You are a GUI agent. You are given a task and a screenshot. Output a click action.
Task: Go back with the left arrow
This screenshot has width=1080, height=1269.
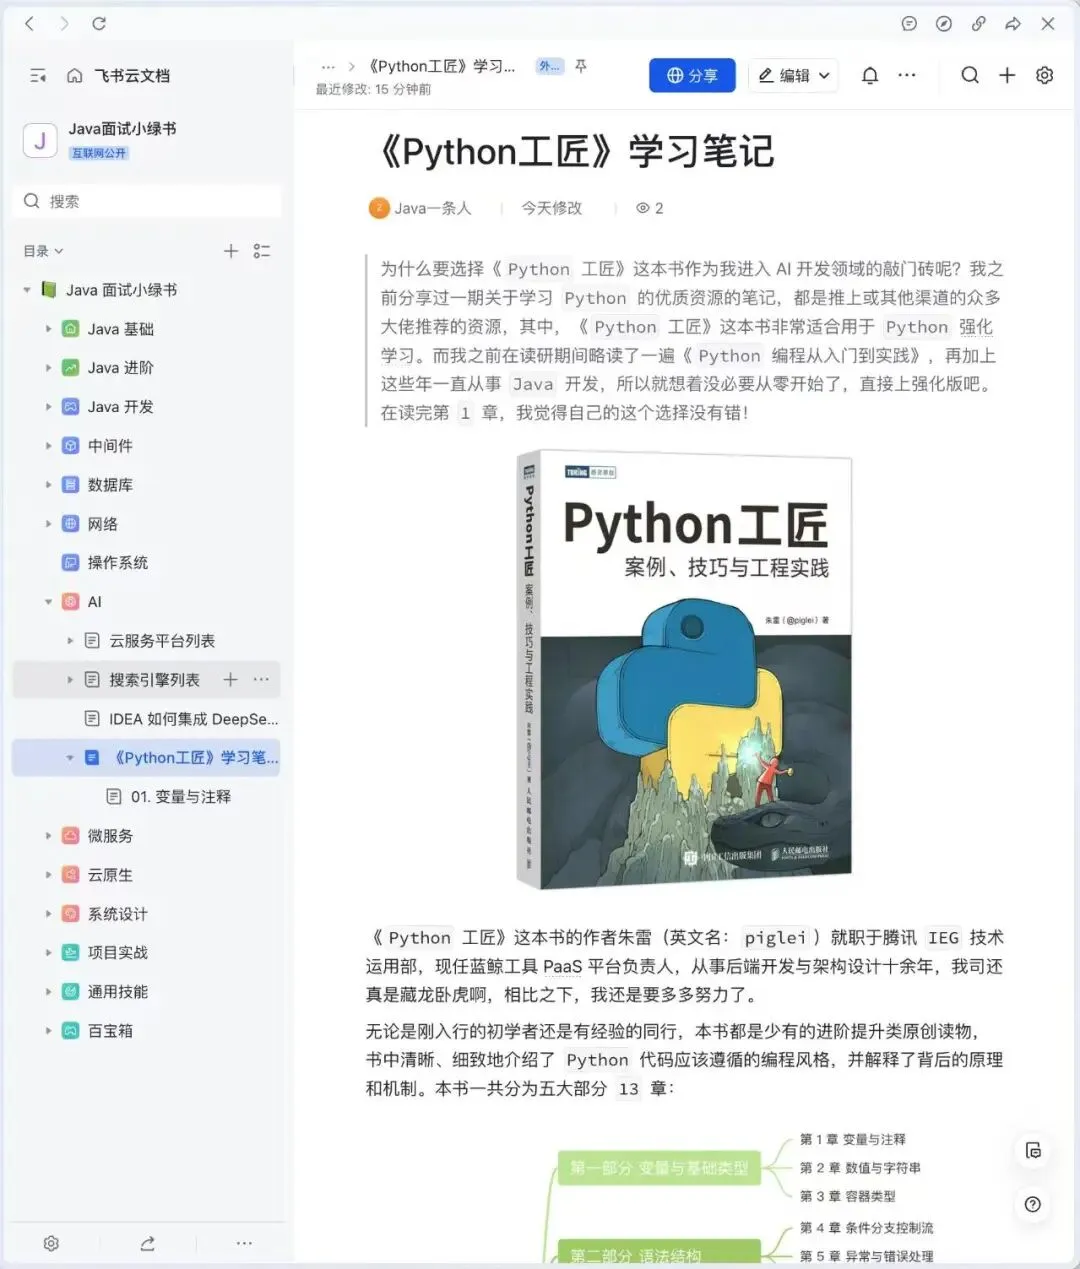pos(29,23)
